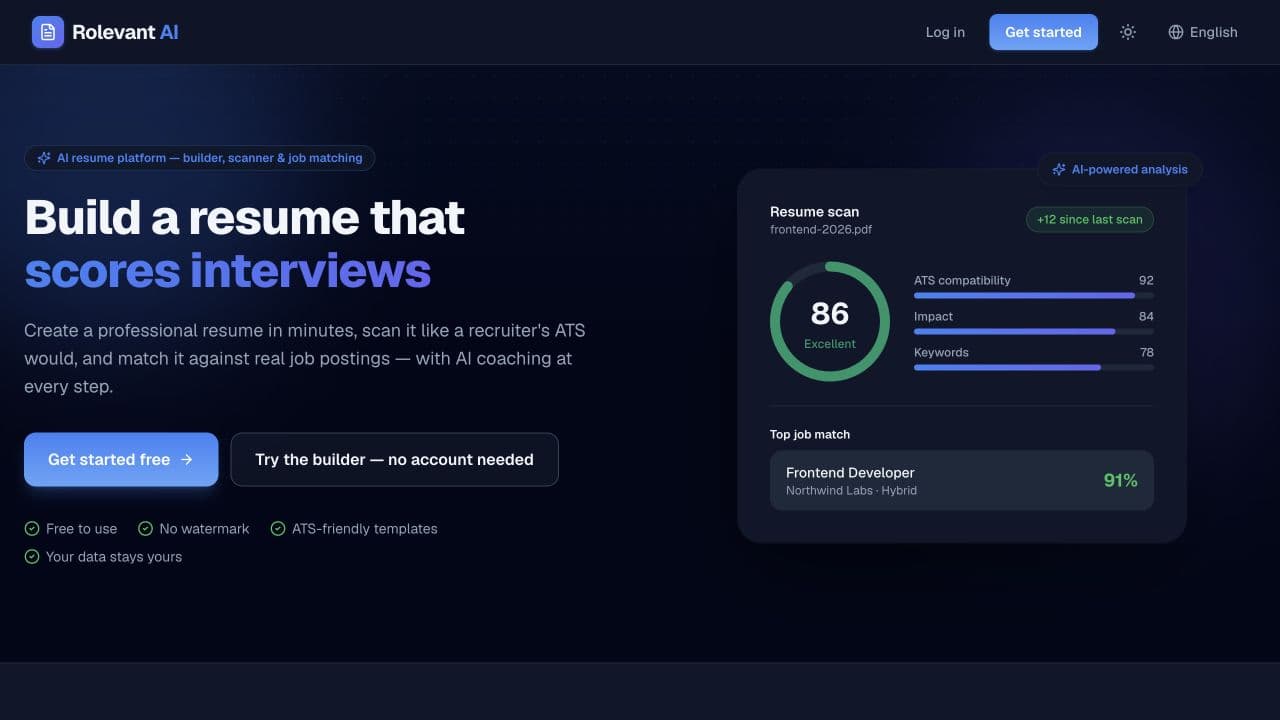
Task: Click the Top job match label
Action: (810, 435)
